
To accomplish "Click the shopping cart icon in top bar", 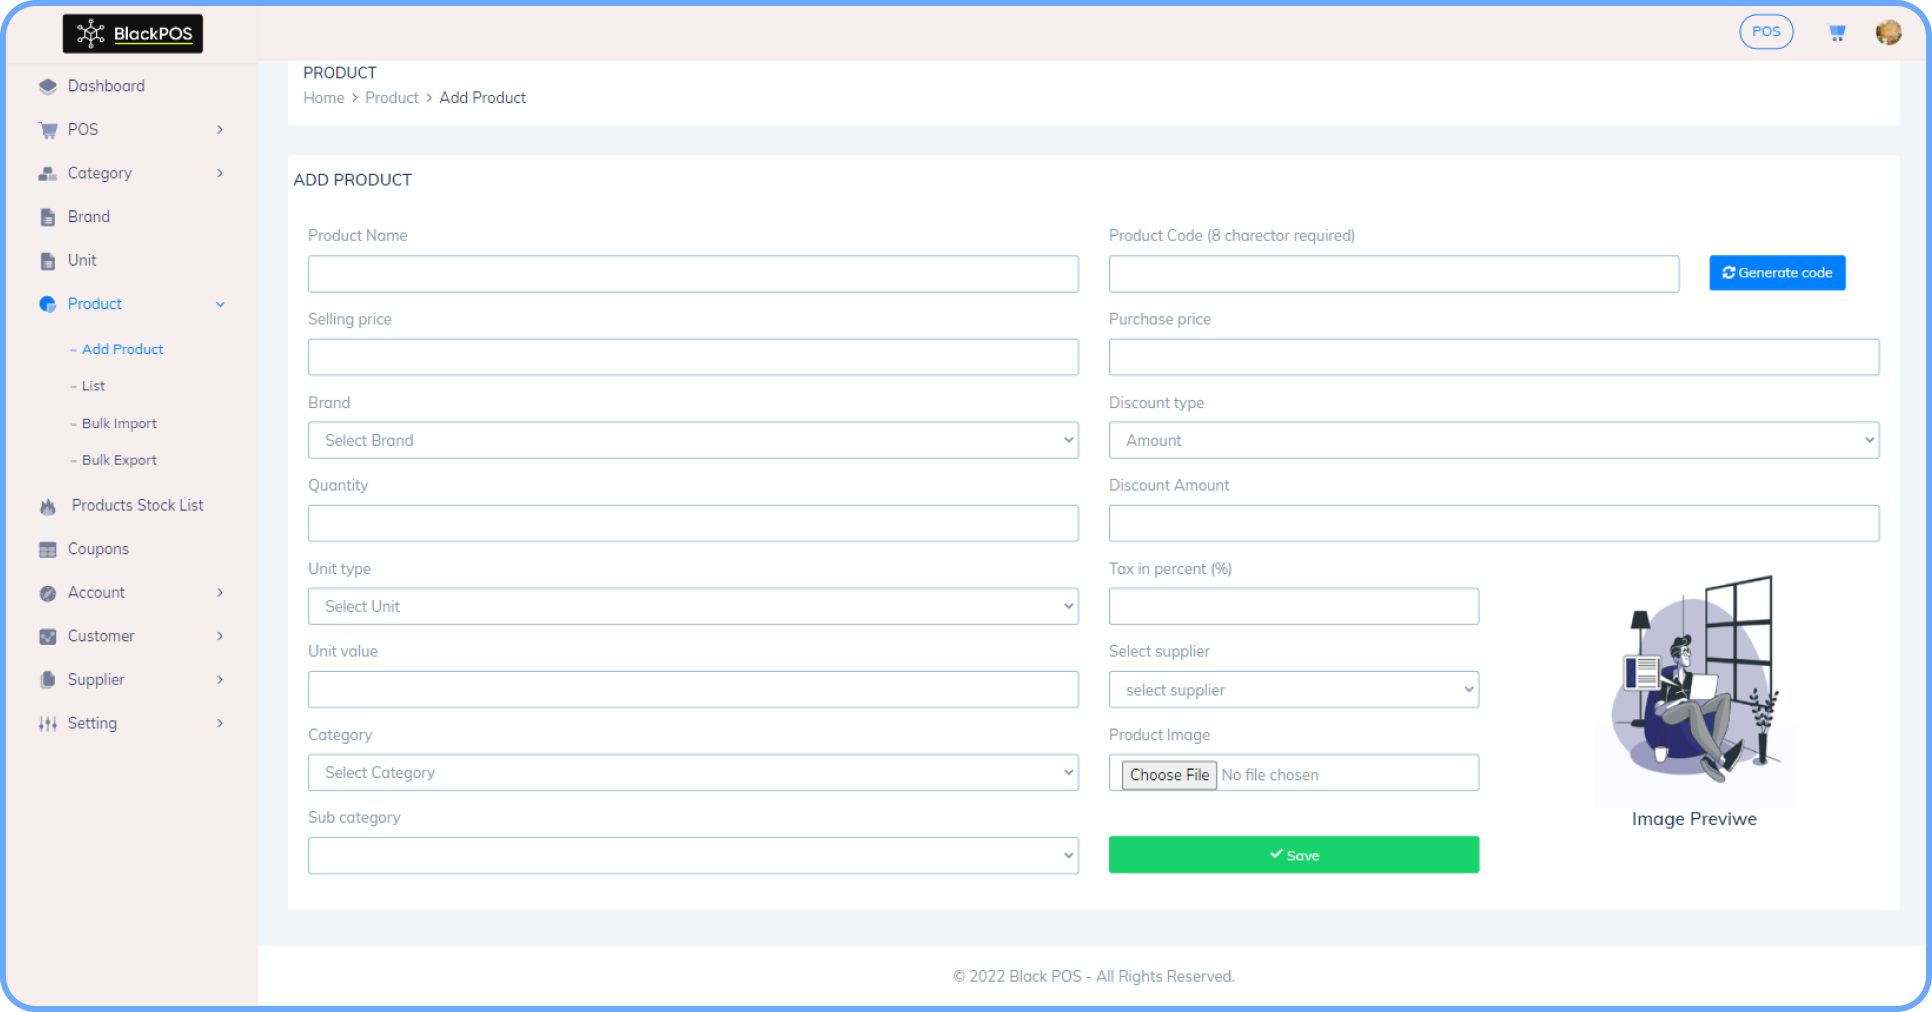I will click(x=1837, y=31).
